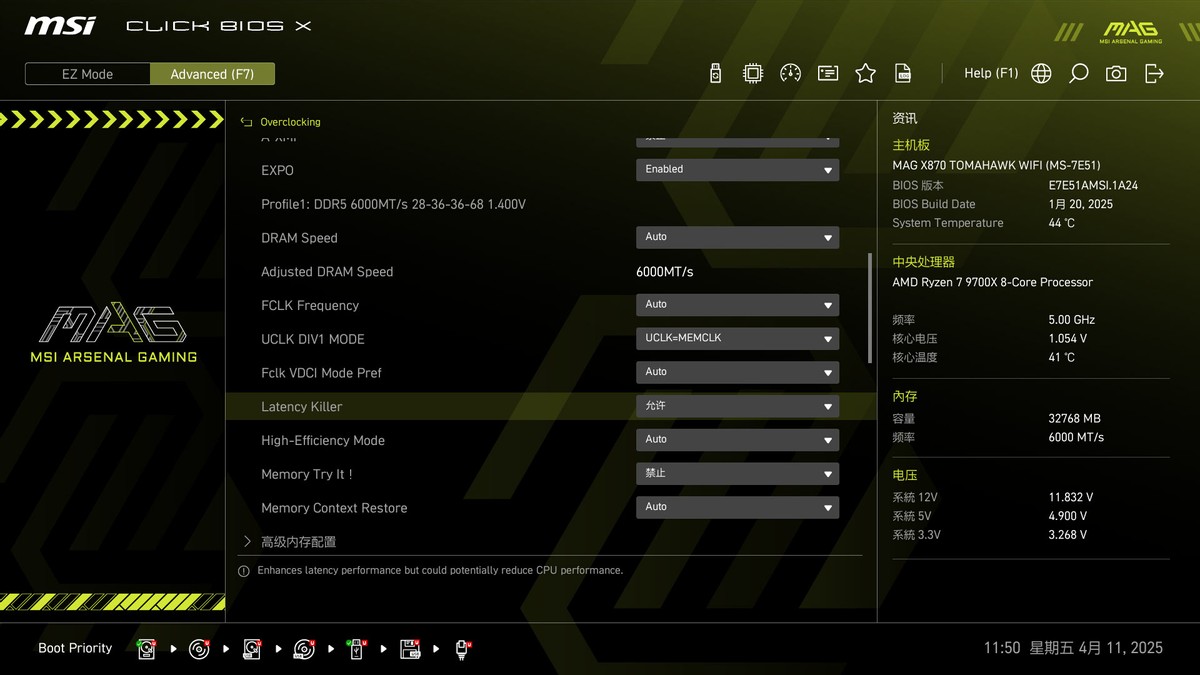
Task: Select the EXPO setting label
Action: click(277, 171)
